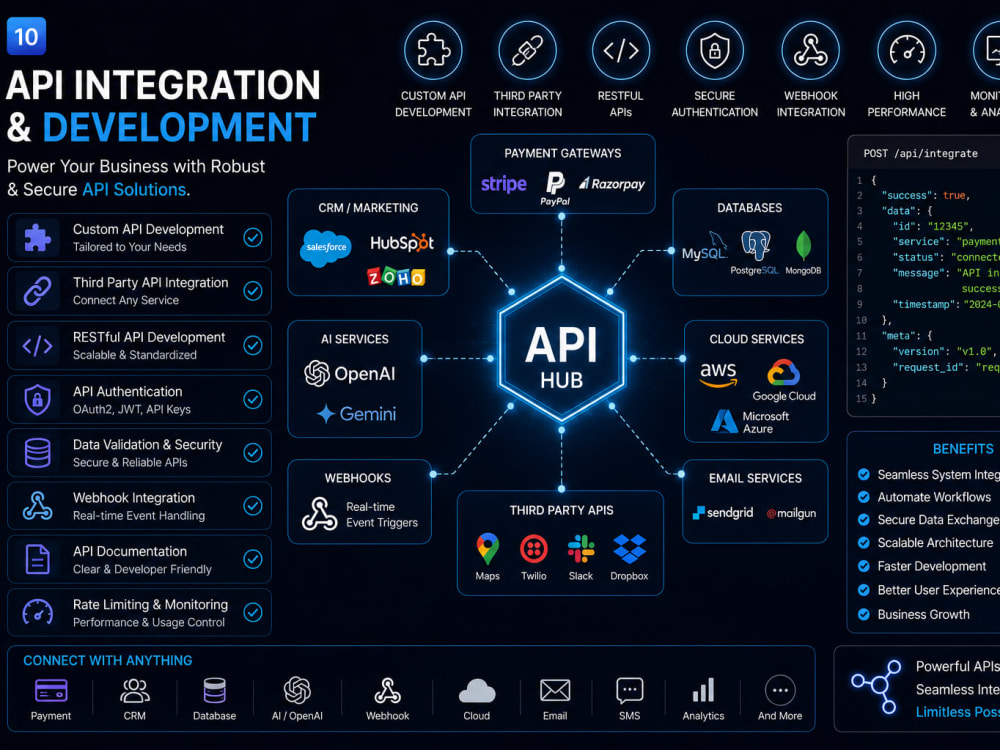The image size is (1000, 750).
Task: Click the HubSpot logo
Action: coord(402,243)
